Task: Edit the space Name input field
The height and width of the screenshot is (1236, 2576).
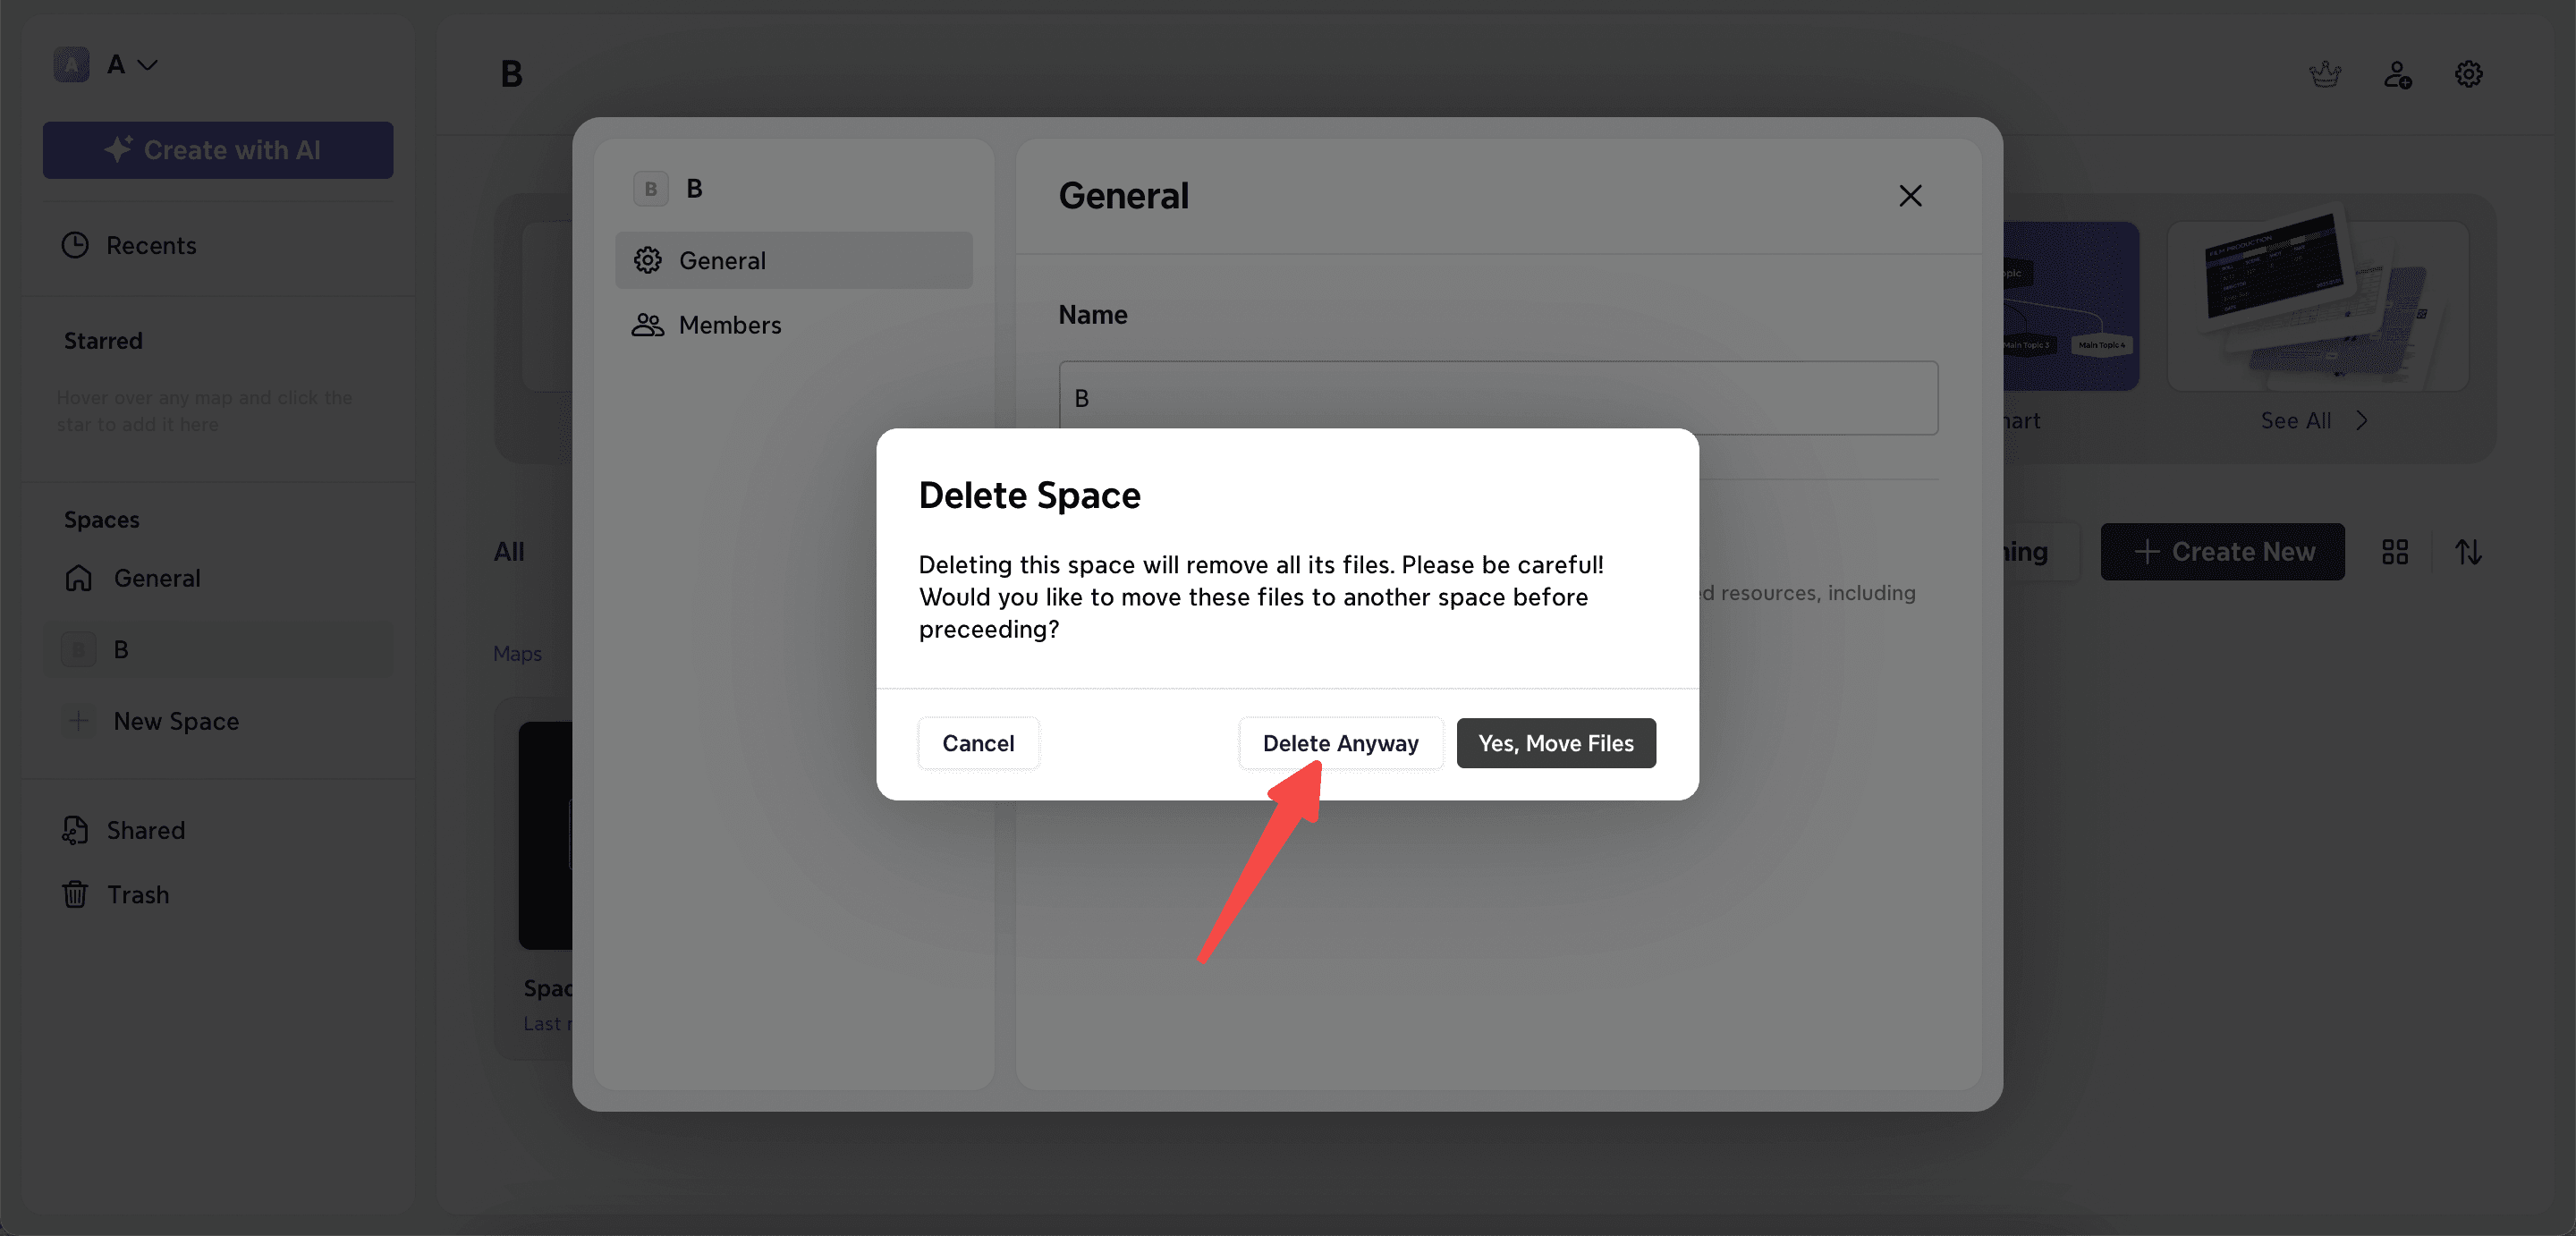Action: [1498, 398]
